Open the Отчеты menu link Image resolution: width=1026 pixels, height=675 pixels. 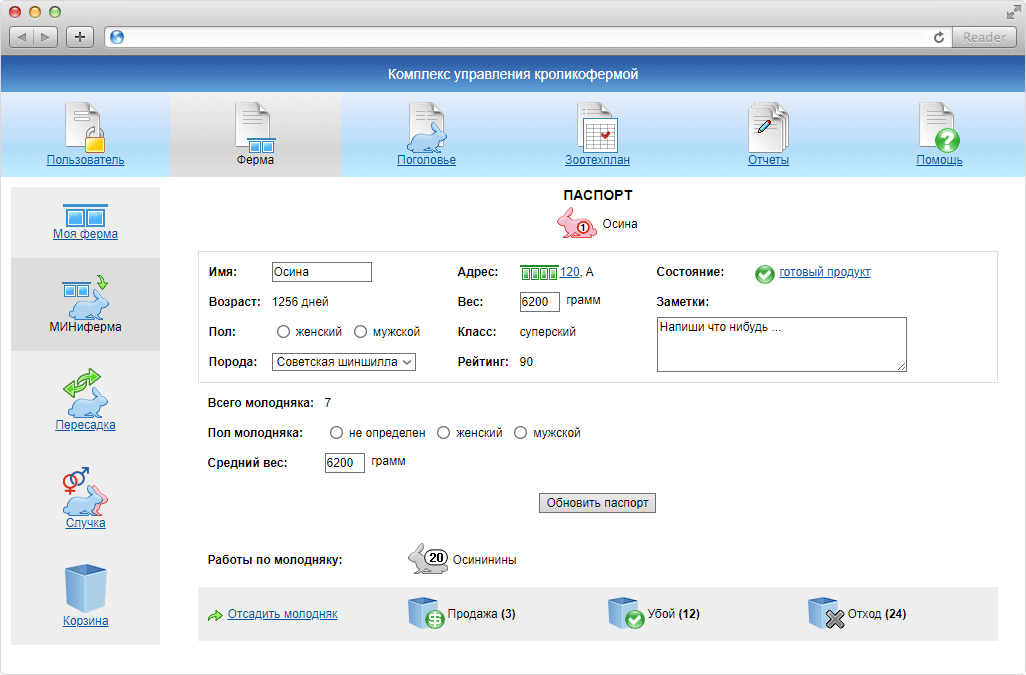[768, 160]
